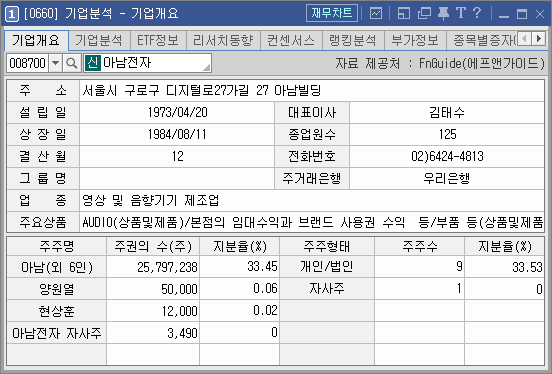Click the duplicate window icon
The width and height of the screenshot is (552, 374).
(424, 14)
